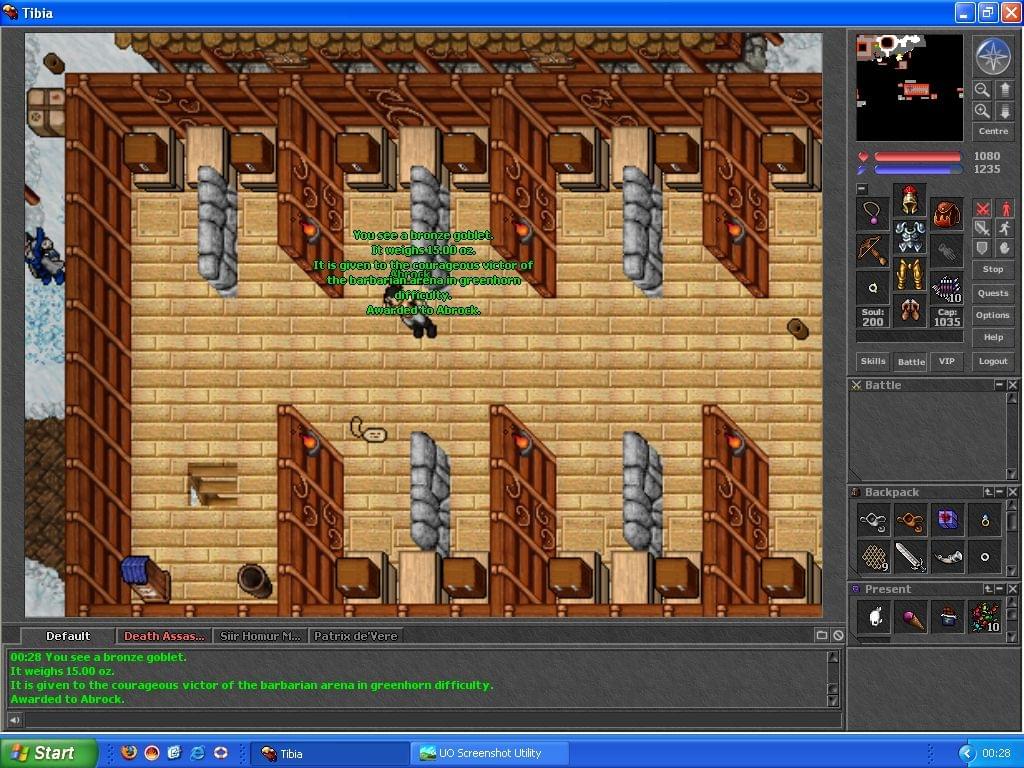Click the chat message input field

[x=433, y=720]
